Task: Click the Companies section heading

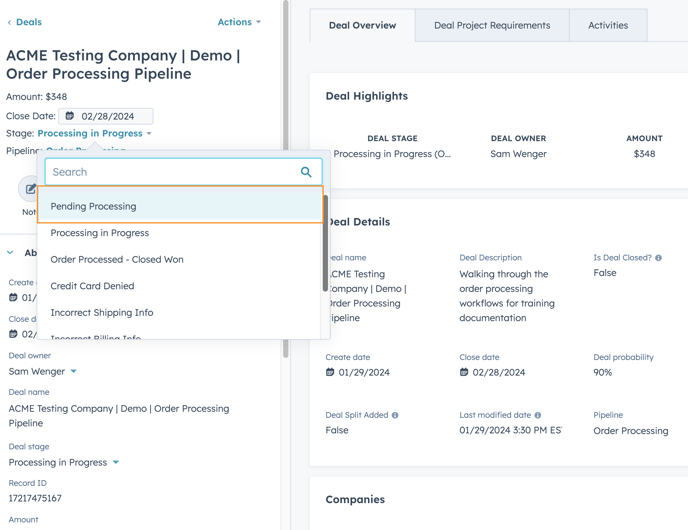Action: click(355, 499)
